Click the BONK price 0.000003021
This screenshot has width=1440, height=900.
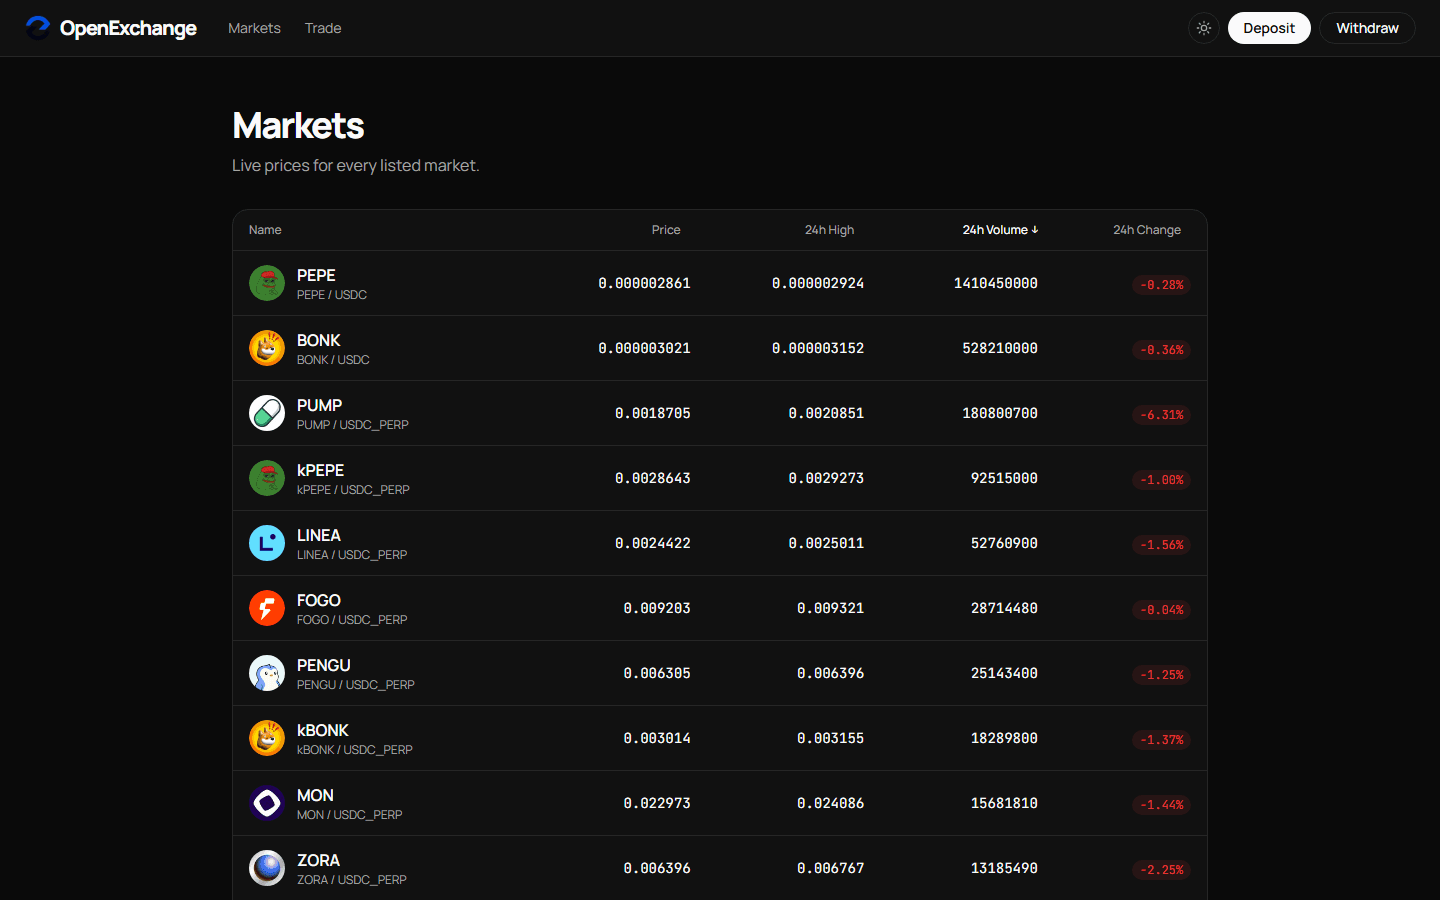645,349
